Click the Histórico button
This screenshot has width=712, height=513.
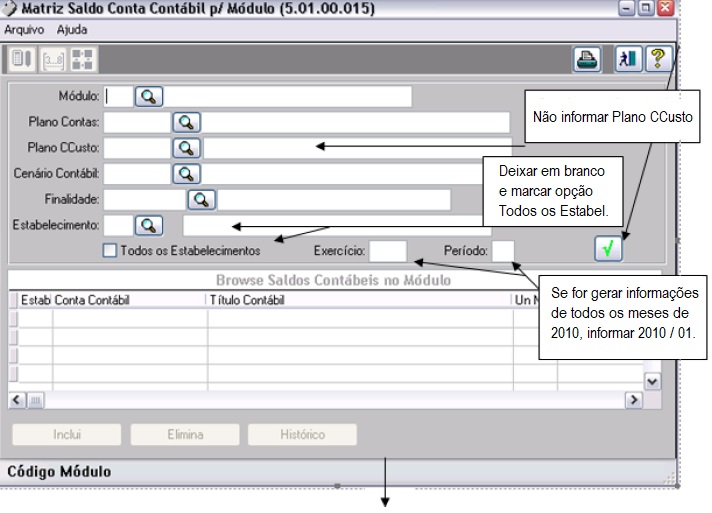pyautogui.click(x=302, y=434)
